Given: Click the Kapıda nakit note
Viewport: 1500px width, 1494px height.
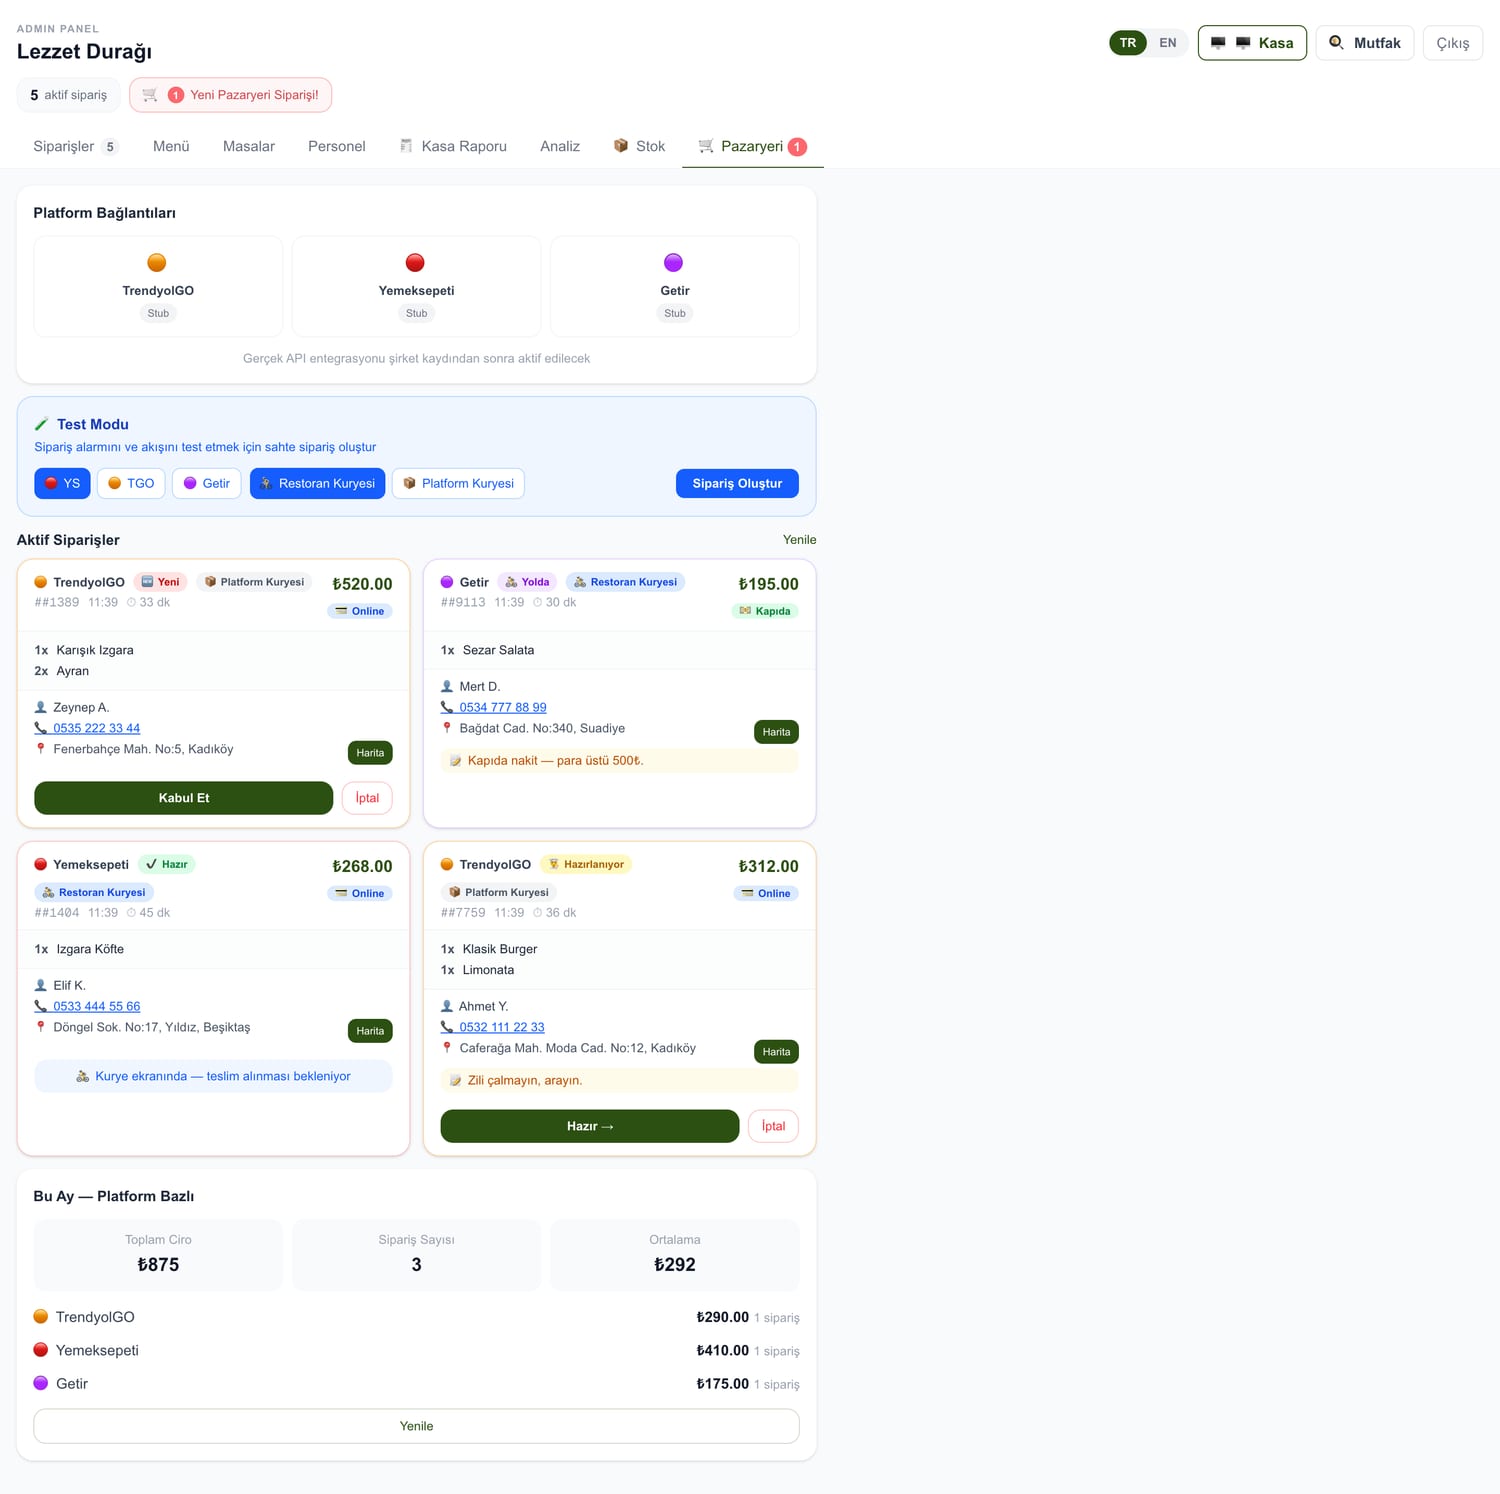Looking at the screenshot, I should pos(619,761).
